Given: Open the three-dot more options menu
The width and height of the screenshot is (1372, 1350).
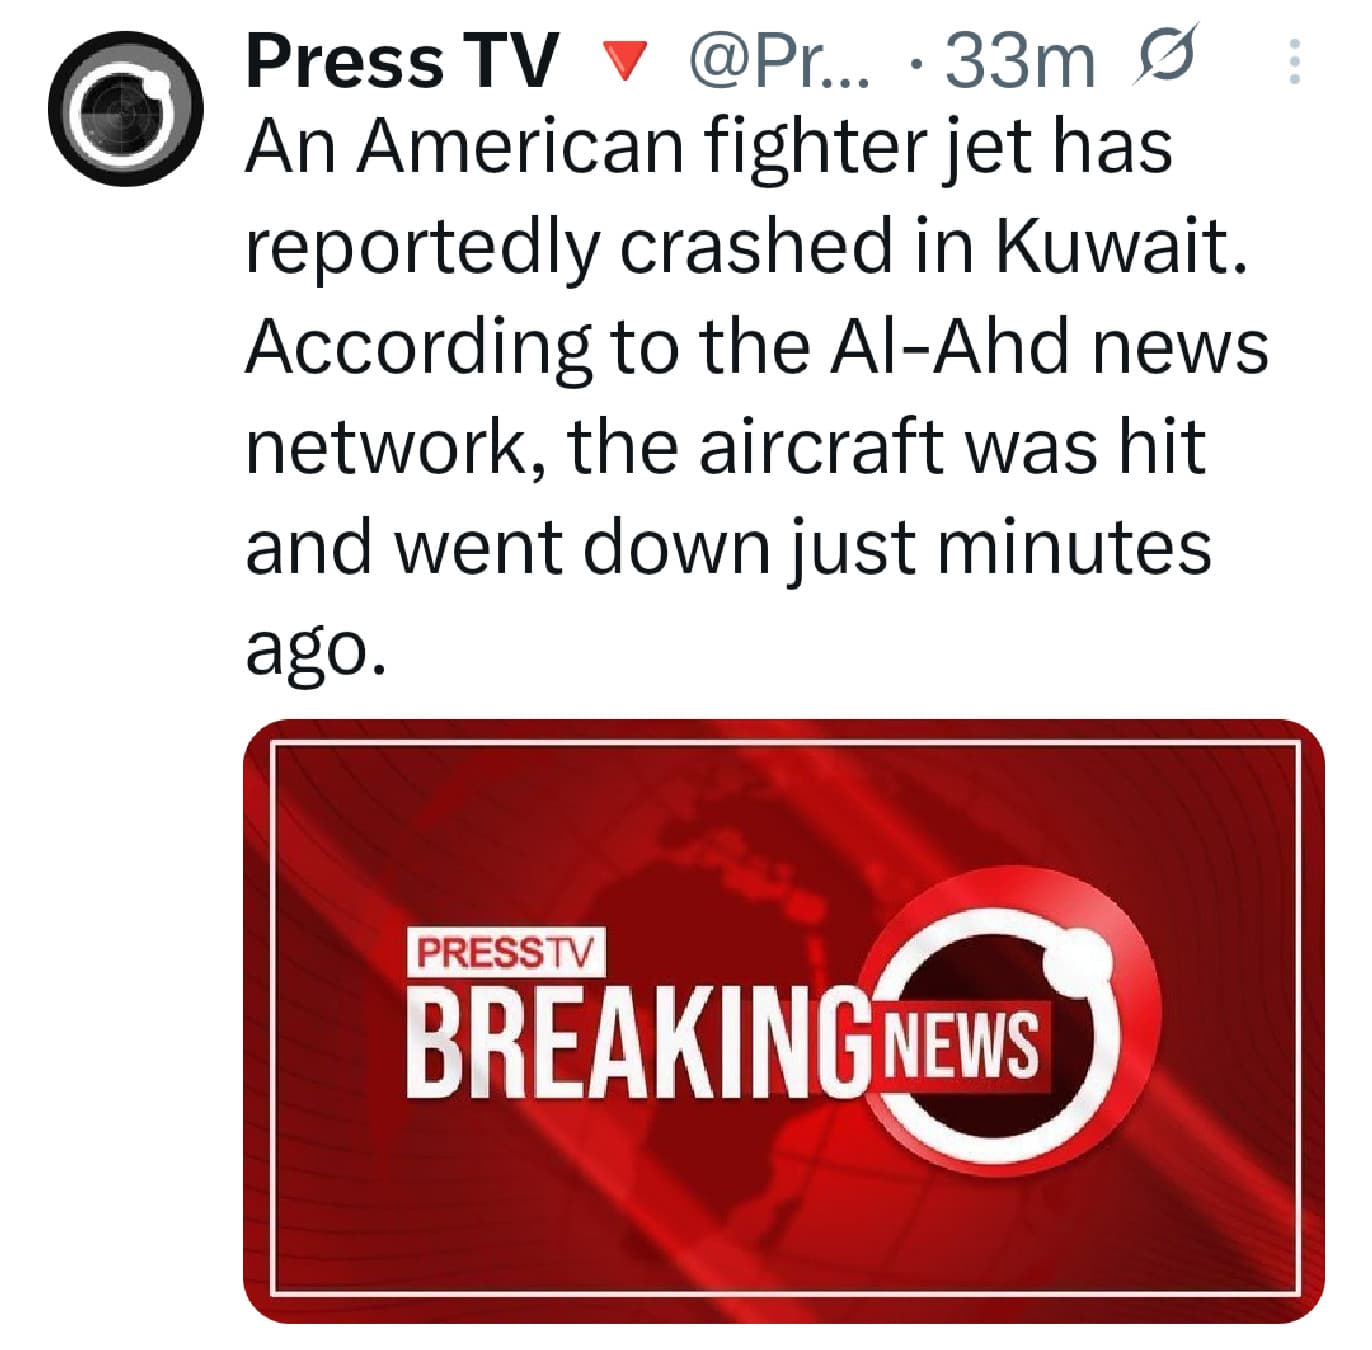Looking at the screenshot, I should (x=1295, y=62).
